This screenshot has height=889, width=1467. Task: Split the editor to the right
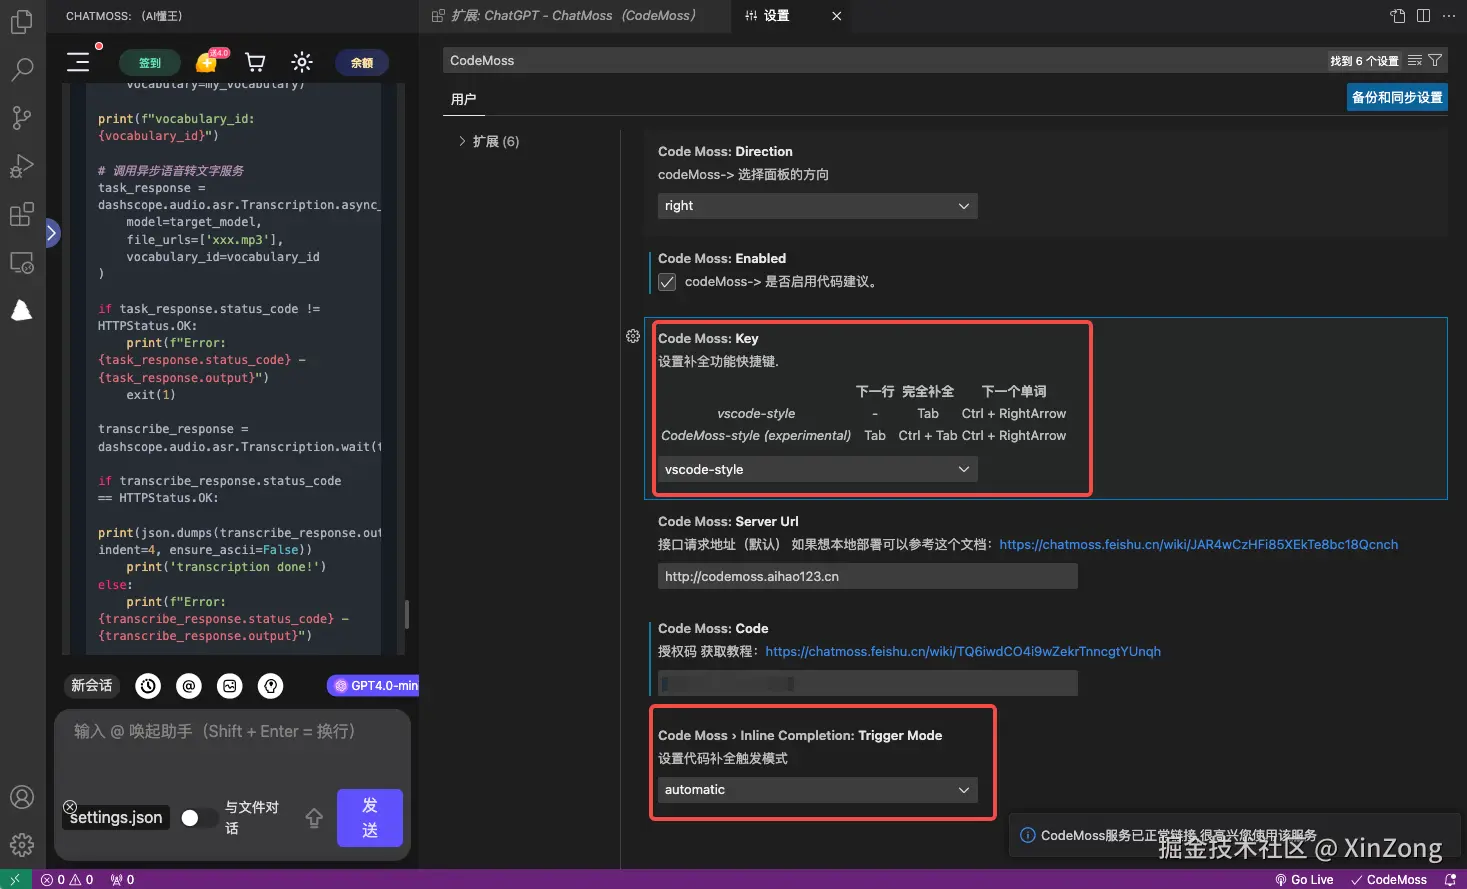click(x=1423, y=16)
